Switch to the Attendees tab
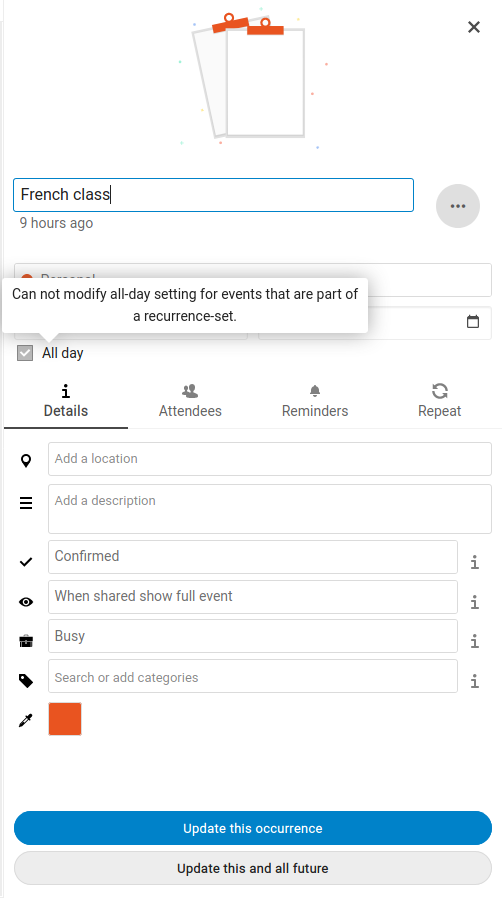 tap(190, 401)
